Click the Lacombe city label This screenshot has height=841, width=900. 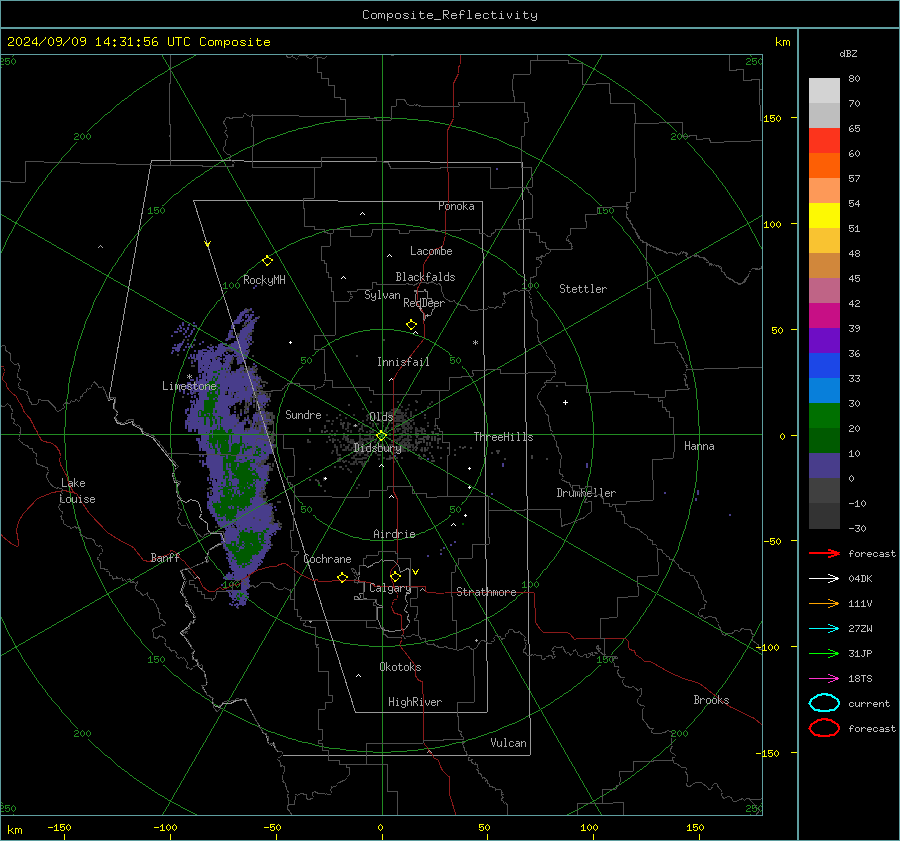pos(431,251)
